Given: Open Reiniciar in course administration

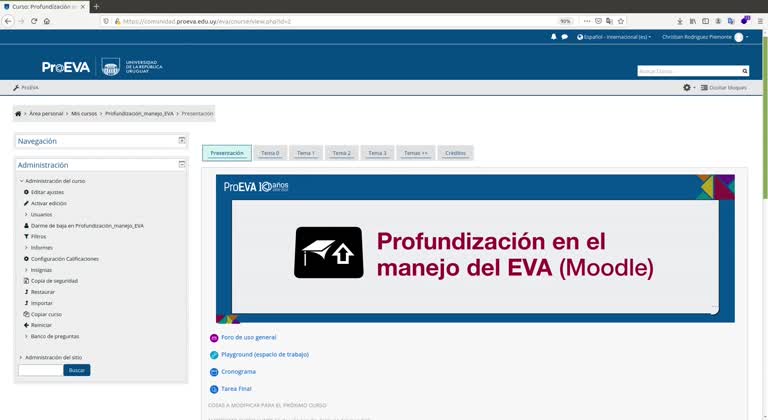Looking at the screenshot, I should point(41,325).
